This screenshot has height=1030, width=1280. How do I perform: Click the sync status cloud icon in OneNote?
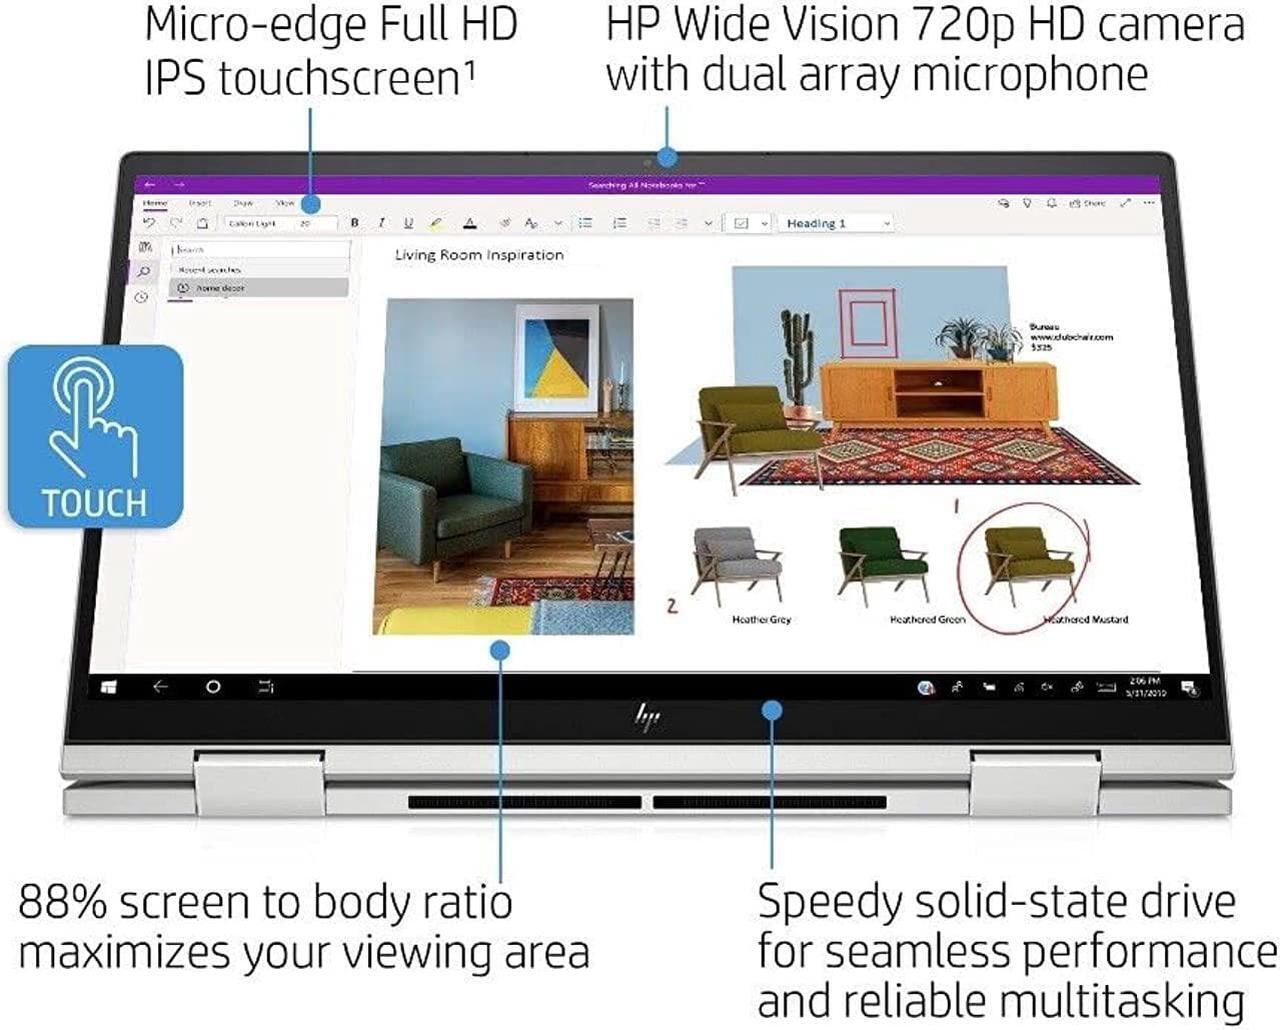1004,203
